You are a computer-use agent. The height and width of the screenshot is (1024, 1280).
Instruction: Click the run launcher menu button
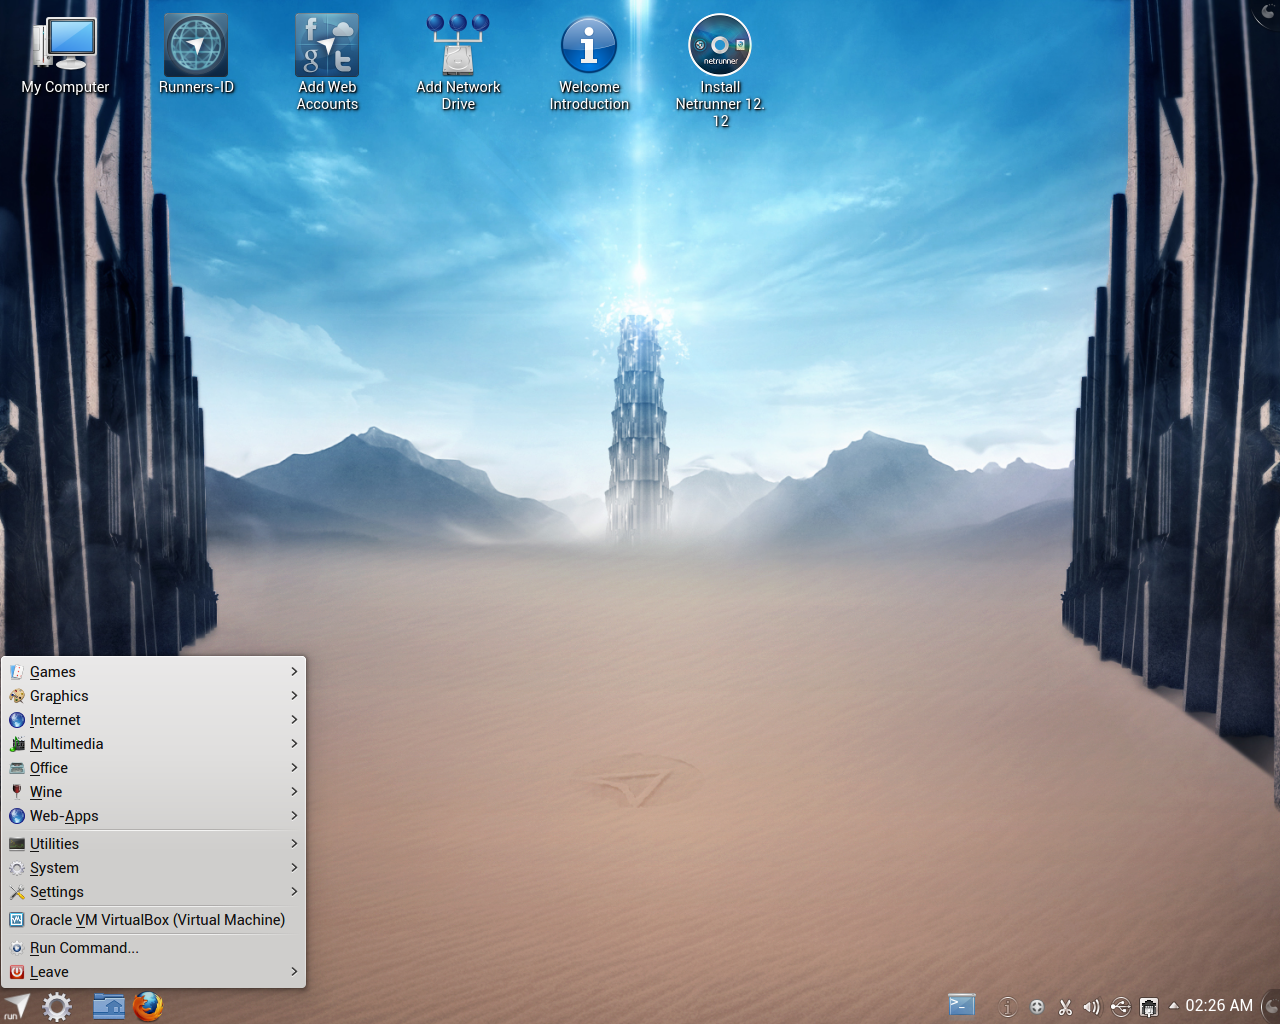pyautogui.click(x=17, y=1006)
